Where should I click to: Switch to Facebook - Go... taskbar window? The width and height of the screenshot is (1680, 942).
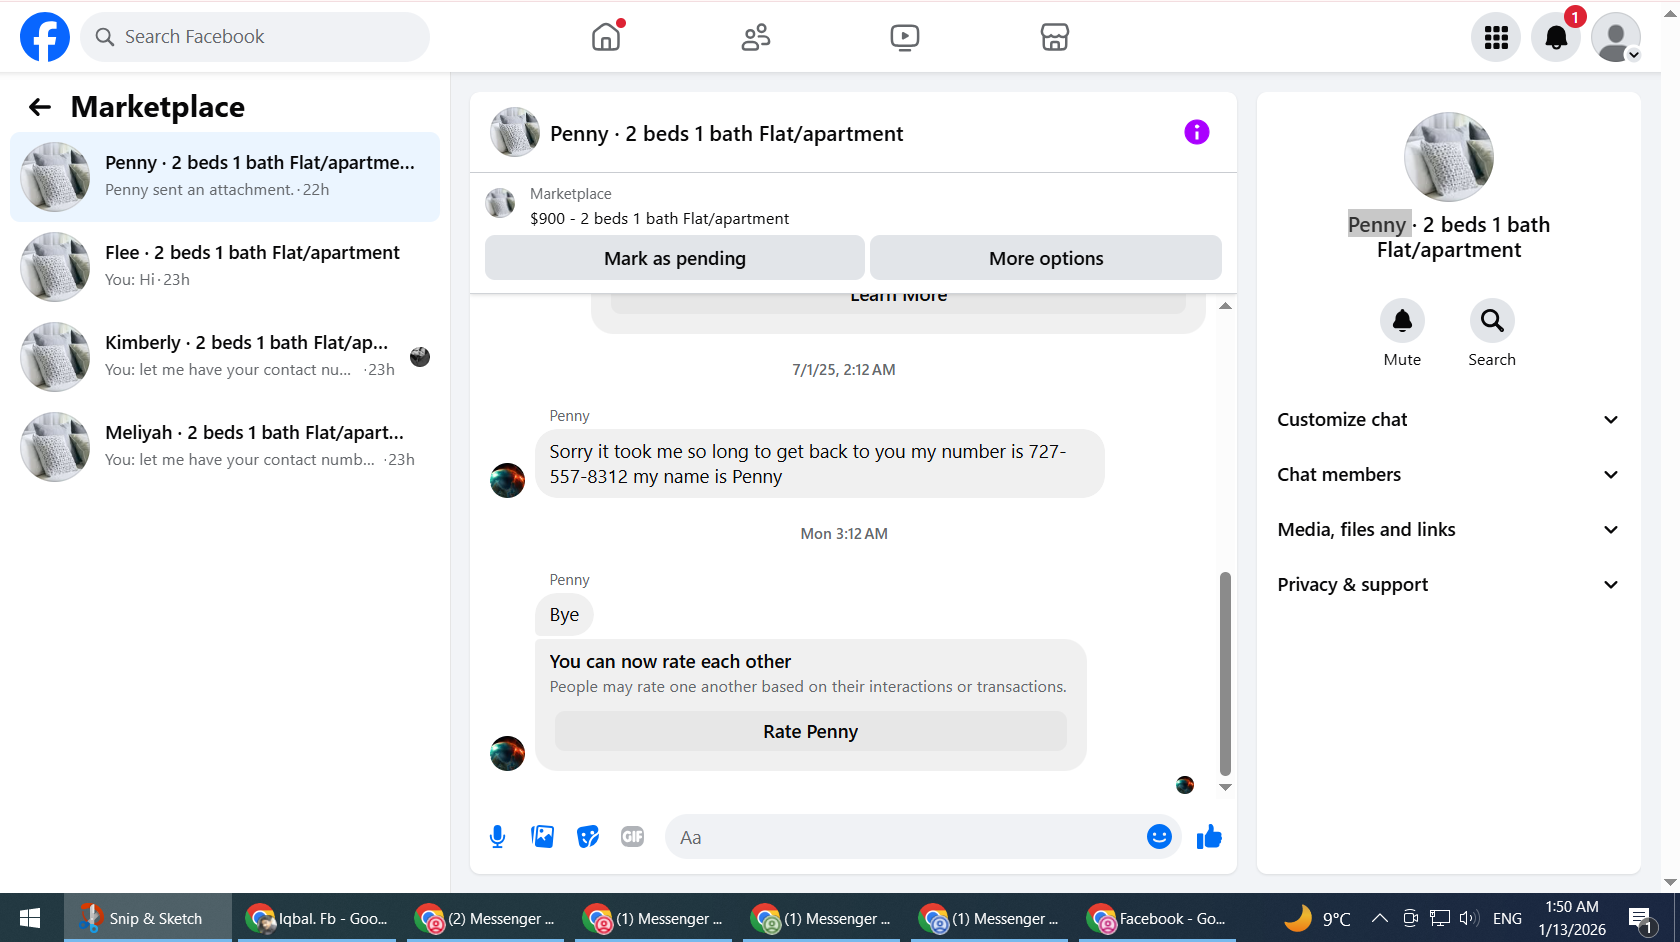point(1156,918)
